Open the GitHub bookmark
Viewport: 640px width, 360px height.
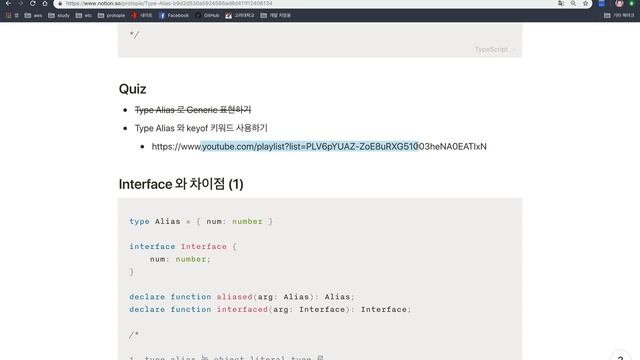point(207,16)
